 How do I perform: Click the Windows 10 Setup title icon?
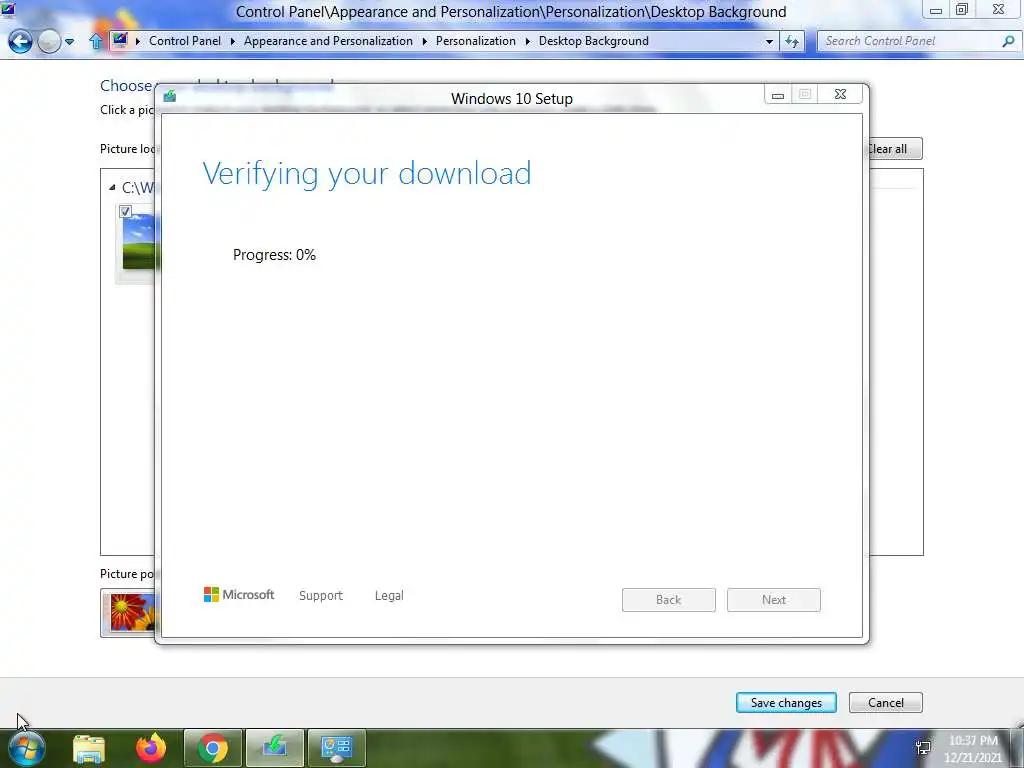170,97
